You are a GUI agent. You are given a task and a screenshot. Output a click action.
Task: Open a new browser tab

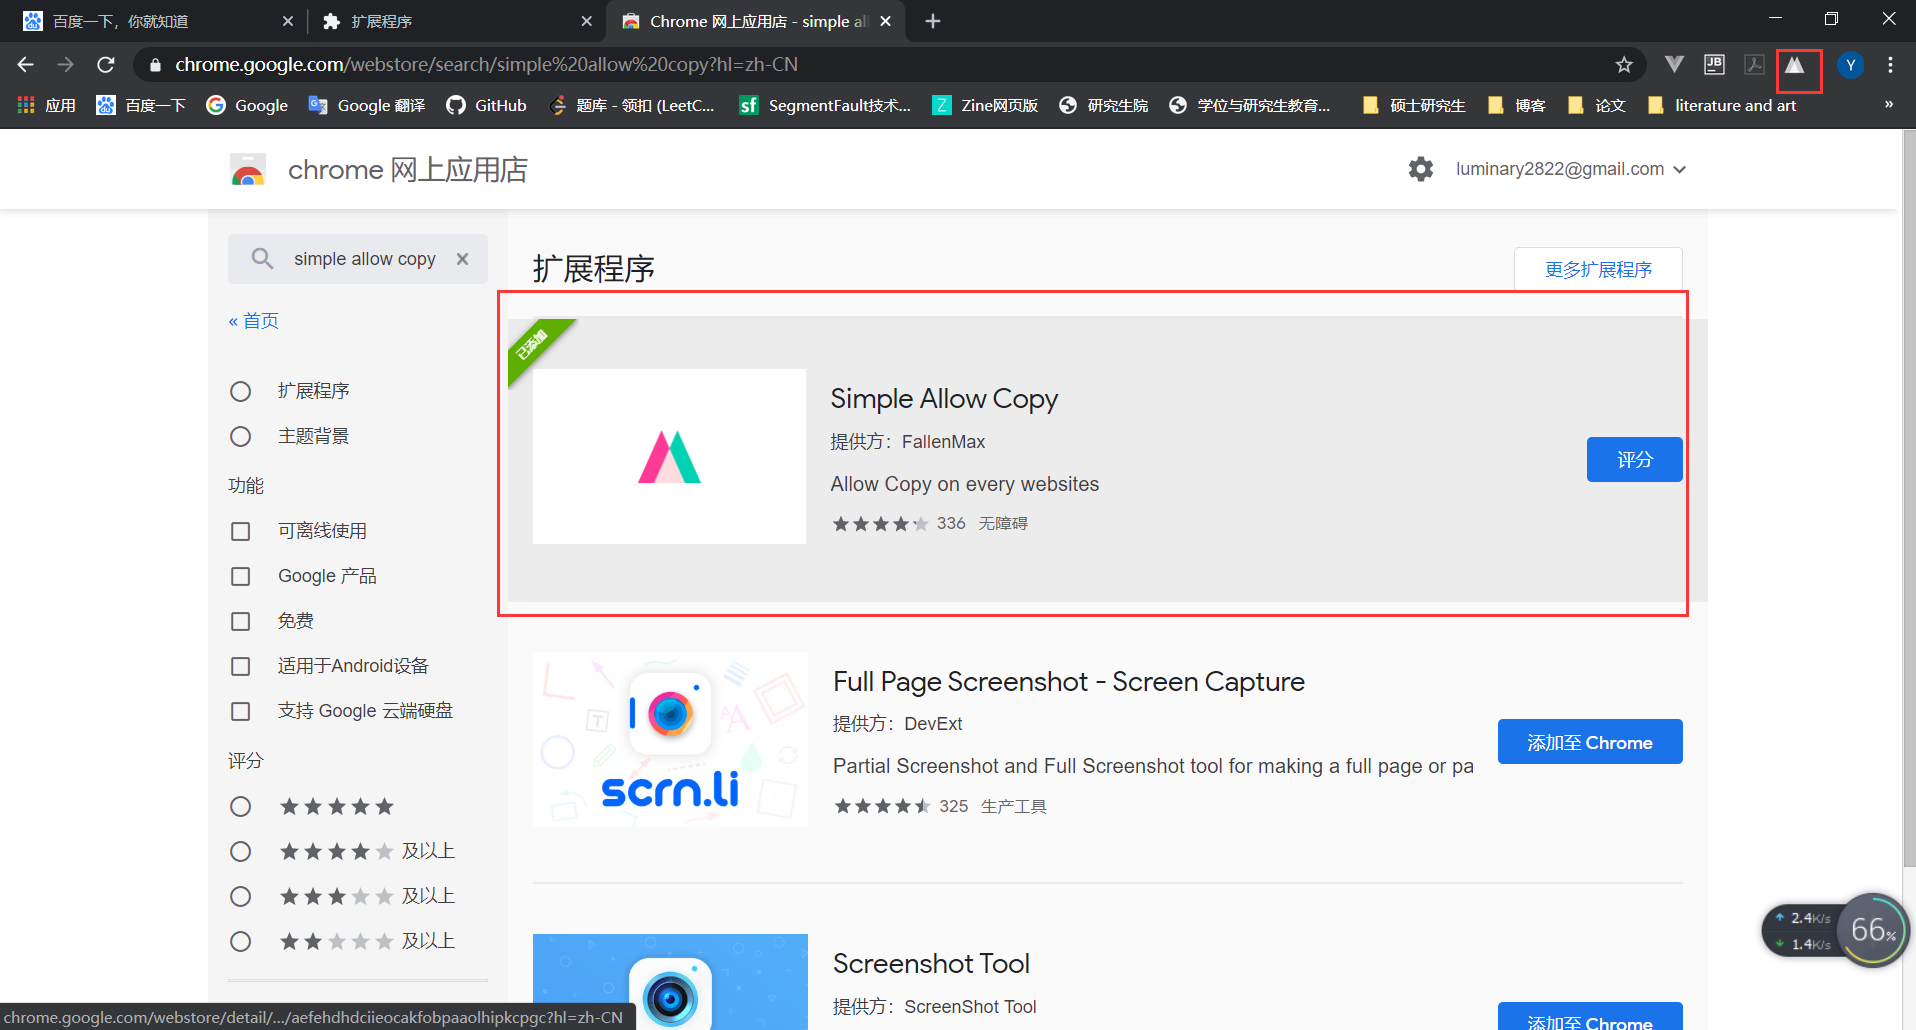932,21
